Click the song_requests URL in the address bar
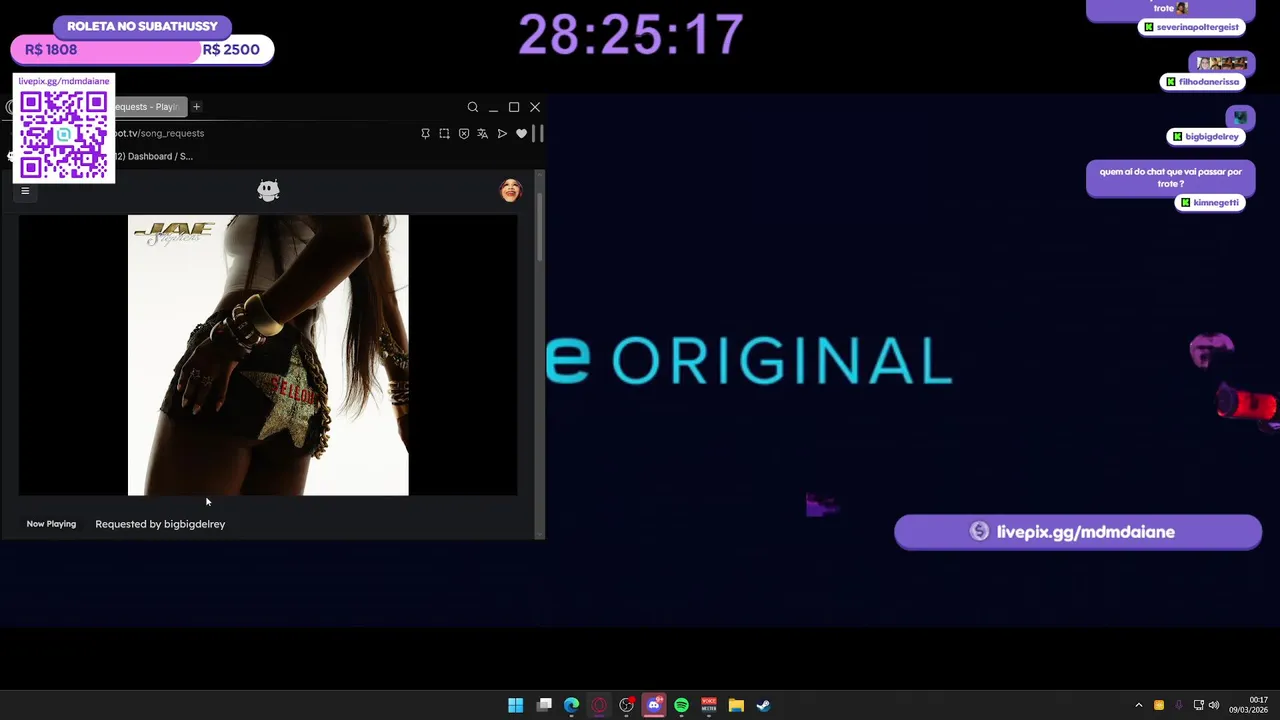Image resolution: width=1280 pixels, height=720 pixels. [160, 133]
